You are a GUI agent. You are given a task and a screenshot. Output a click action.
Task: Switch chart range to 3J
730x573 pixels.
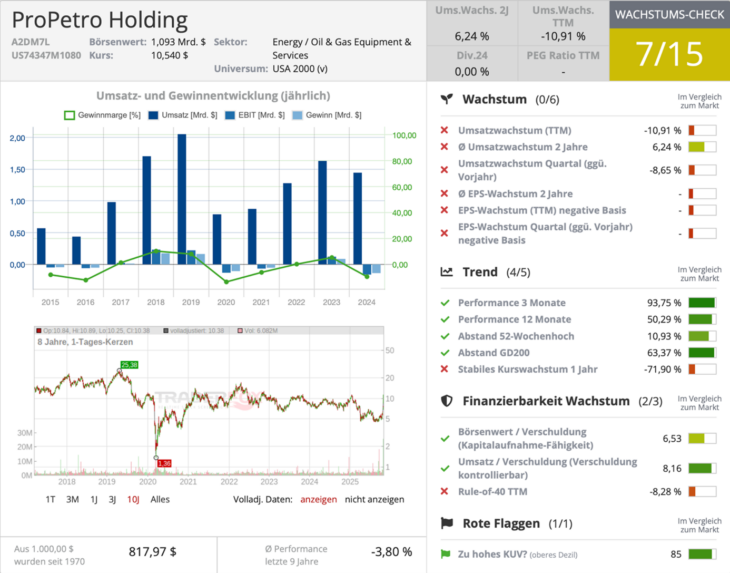(x=113, y=499)
